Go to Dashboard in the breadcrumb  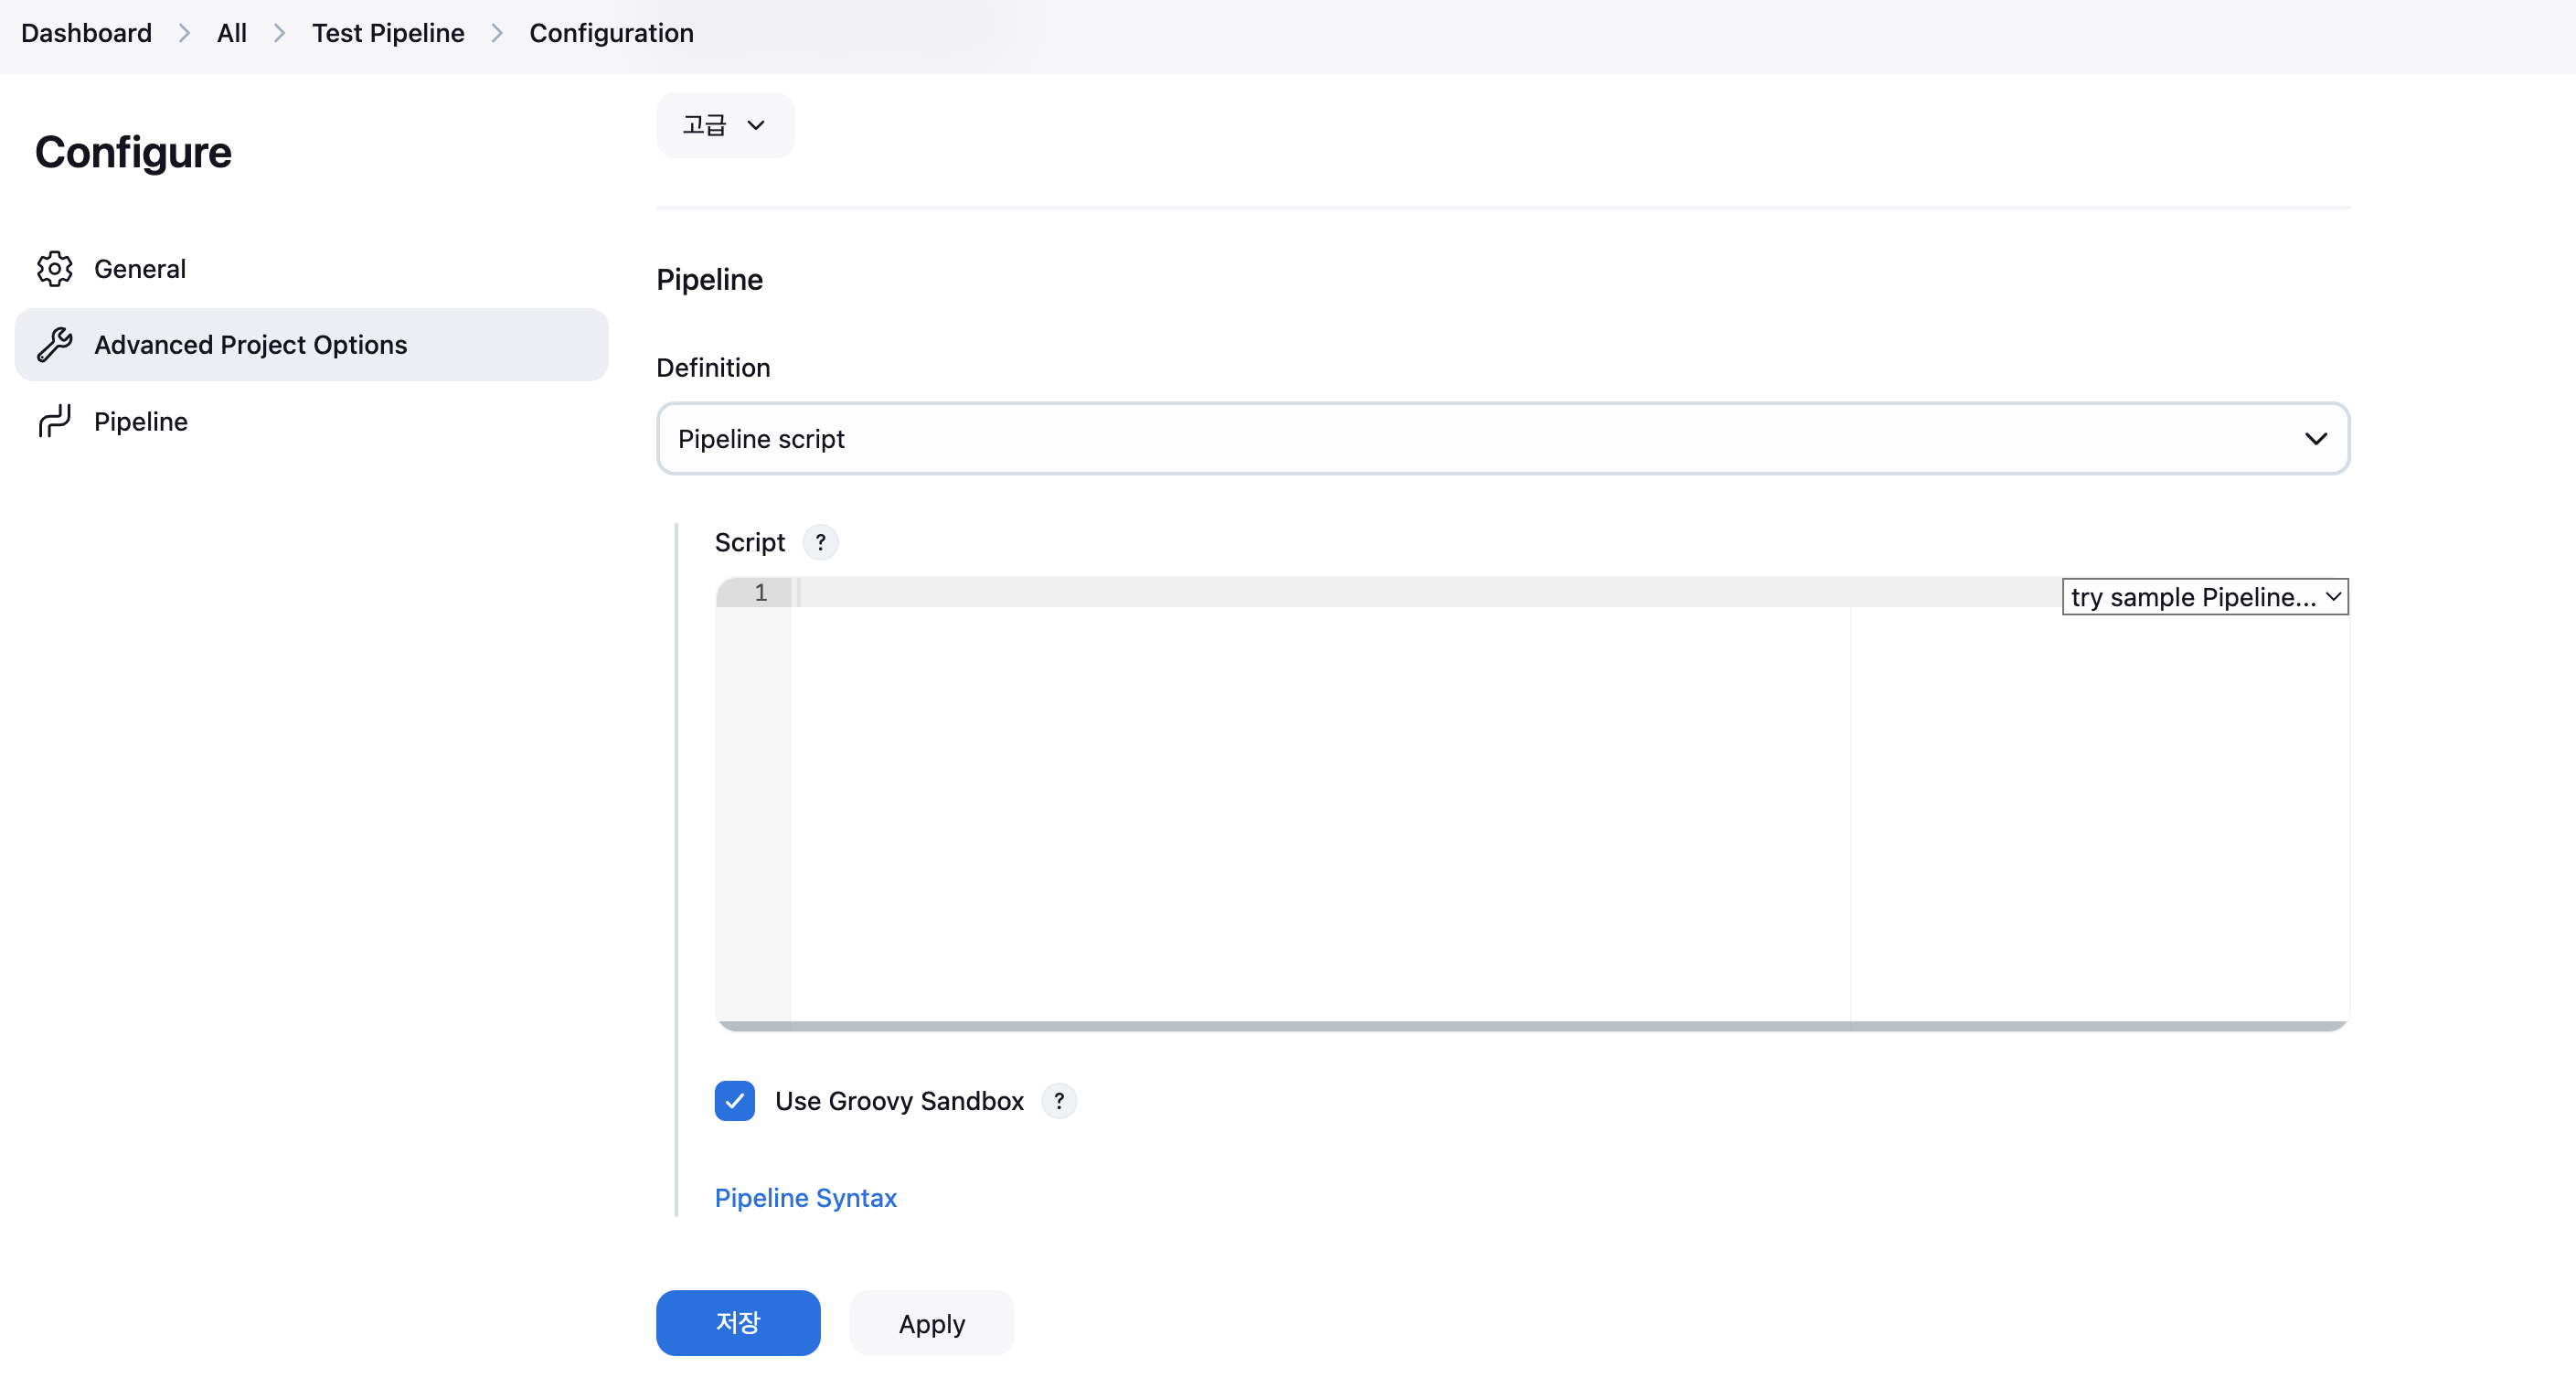coord(86,33)
